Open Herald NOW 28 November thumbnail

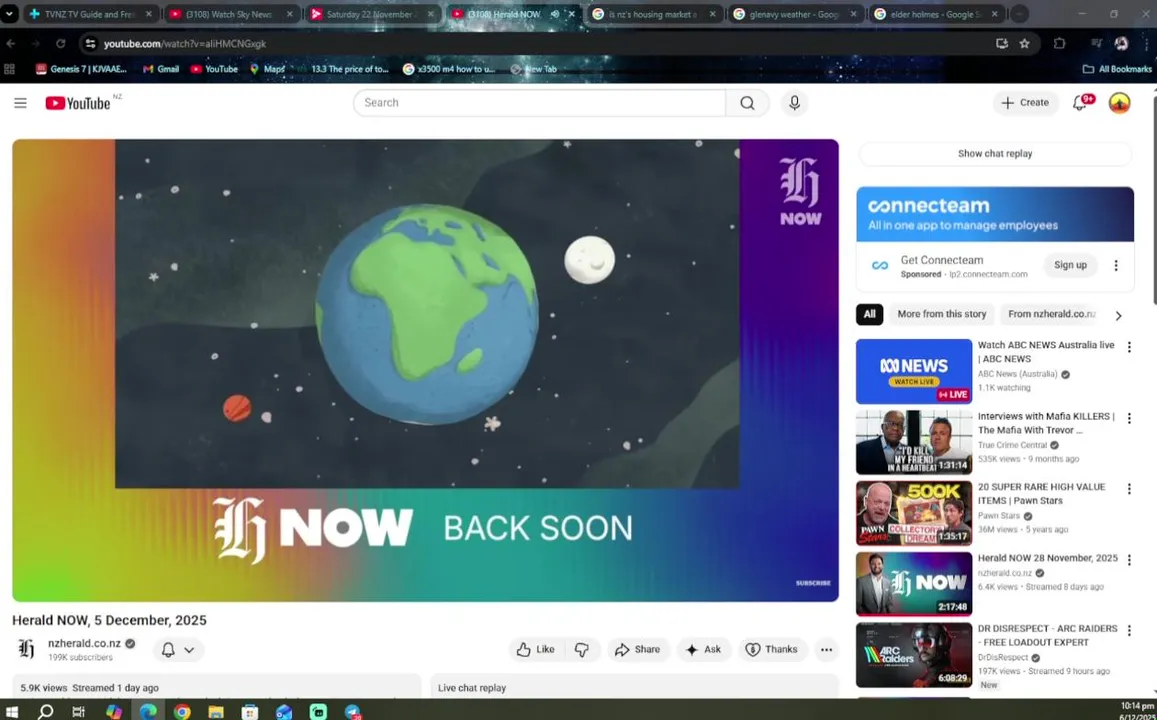(x=913, y=584)
